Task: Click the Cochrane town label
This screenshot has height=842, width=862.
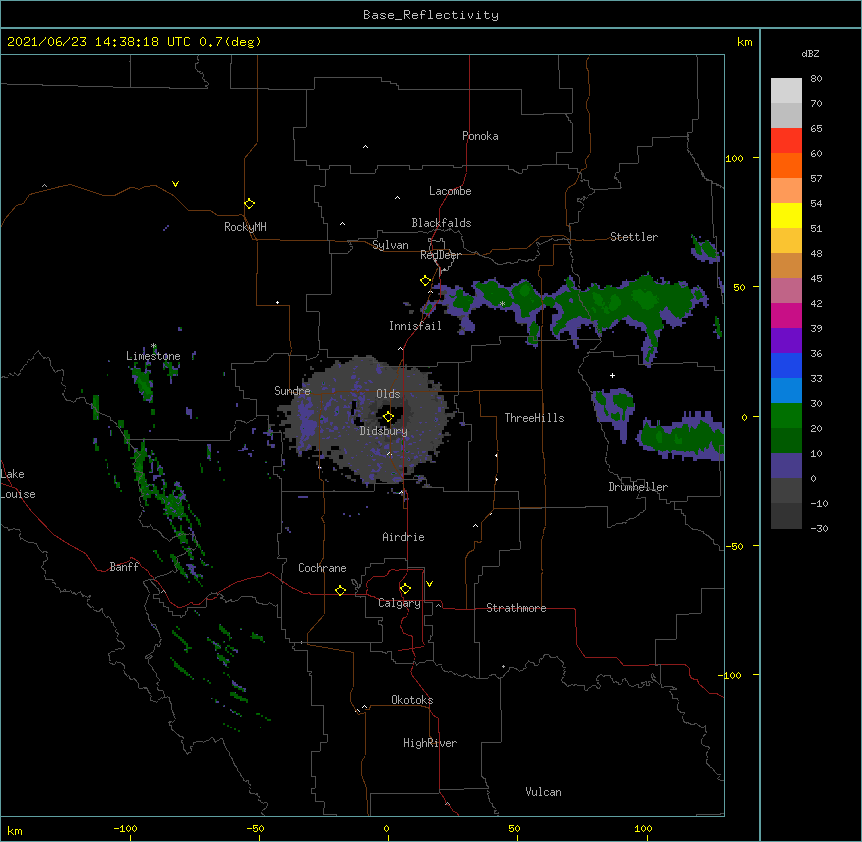Action: [322, 568]
